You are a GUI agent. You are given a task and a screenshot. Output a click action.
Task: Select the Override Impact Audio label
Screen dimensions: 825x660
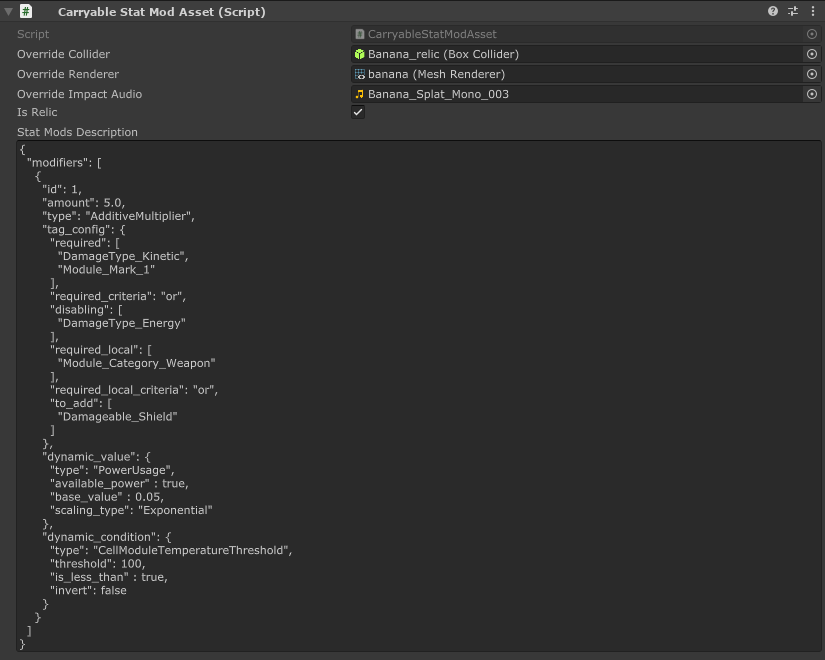tap(79, 94)
